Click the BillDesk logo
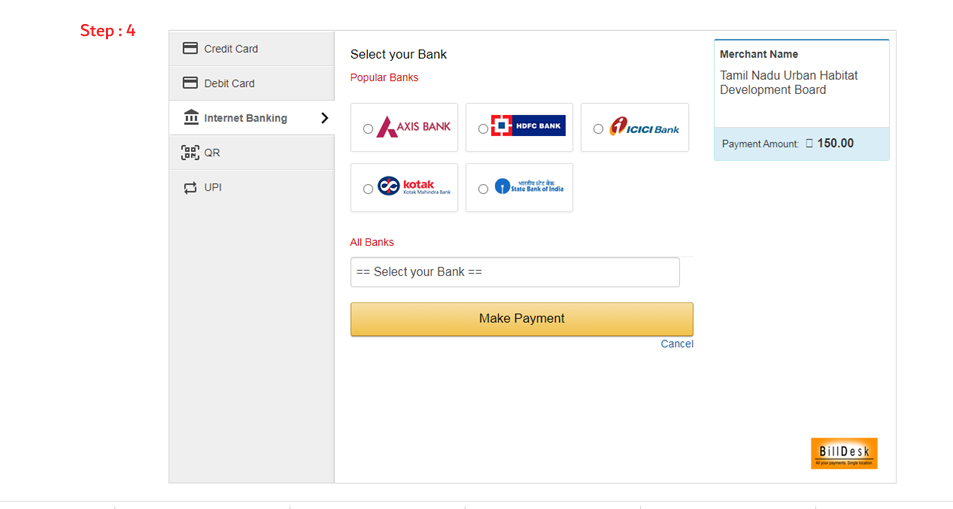This screenshot has width=953, height=509. pyautogui.click(x=844, y=453)
